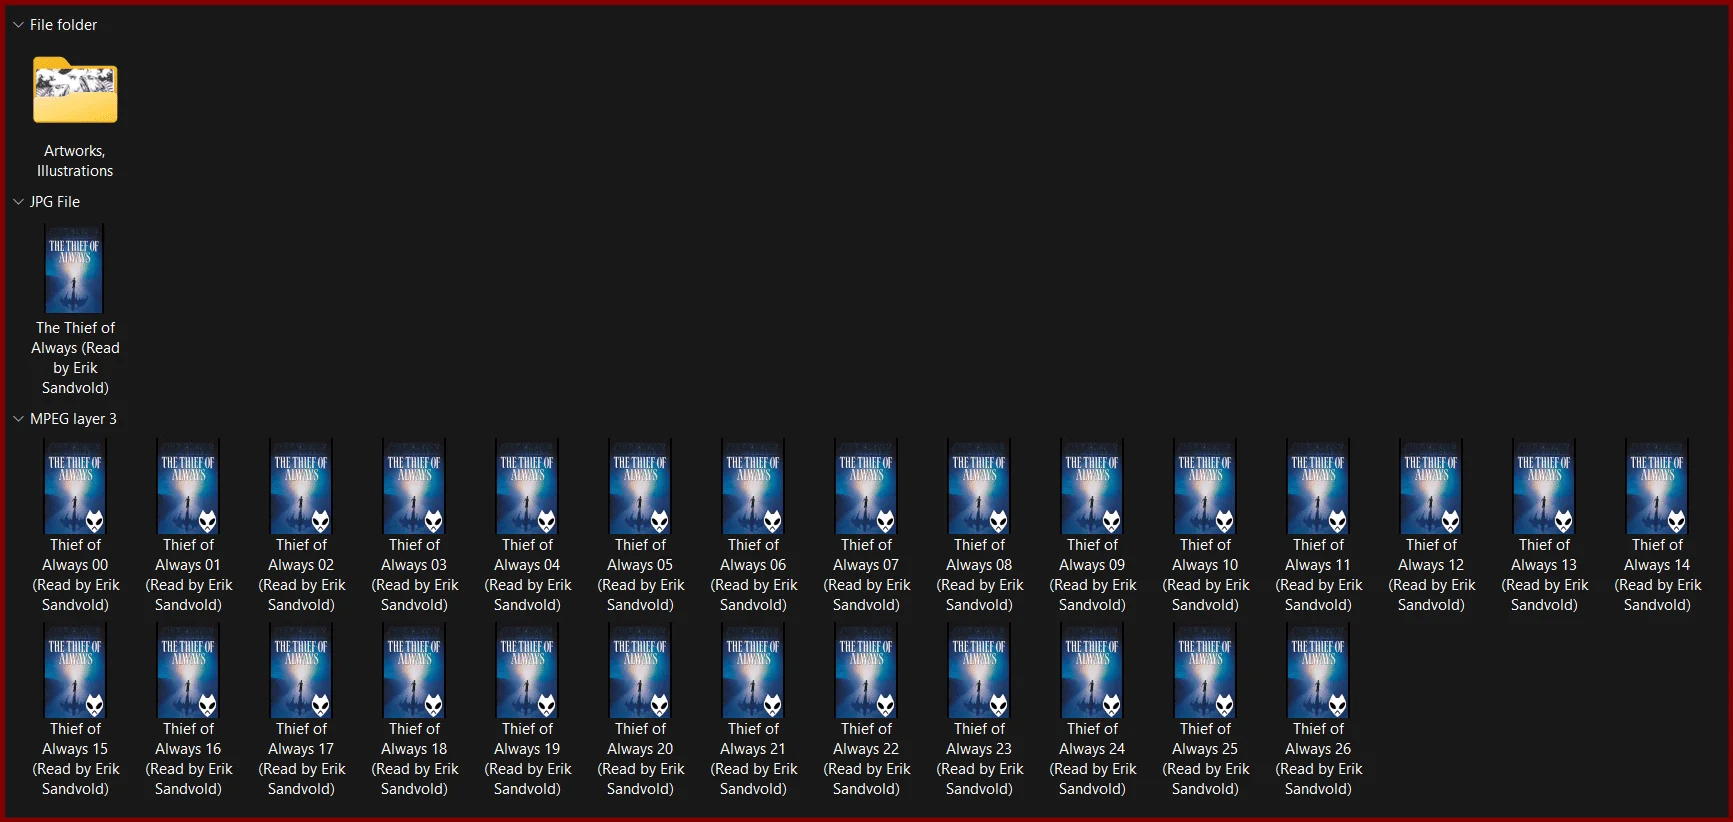Click the 'Thief of Always 00' file name

[75, 575]
